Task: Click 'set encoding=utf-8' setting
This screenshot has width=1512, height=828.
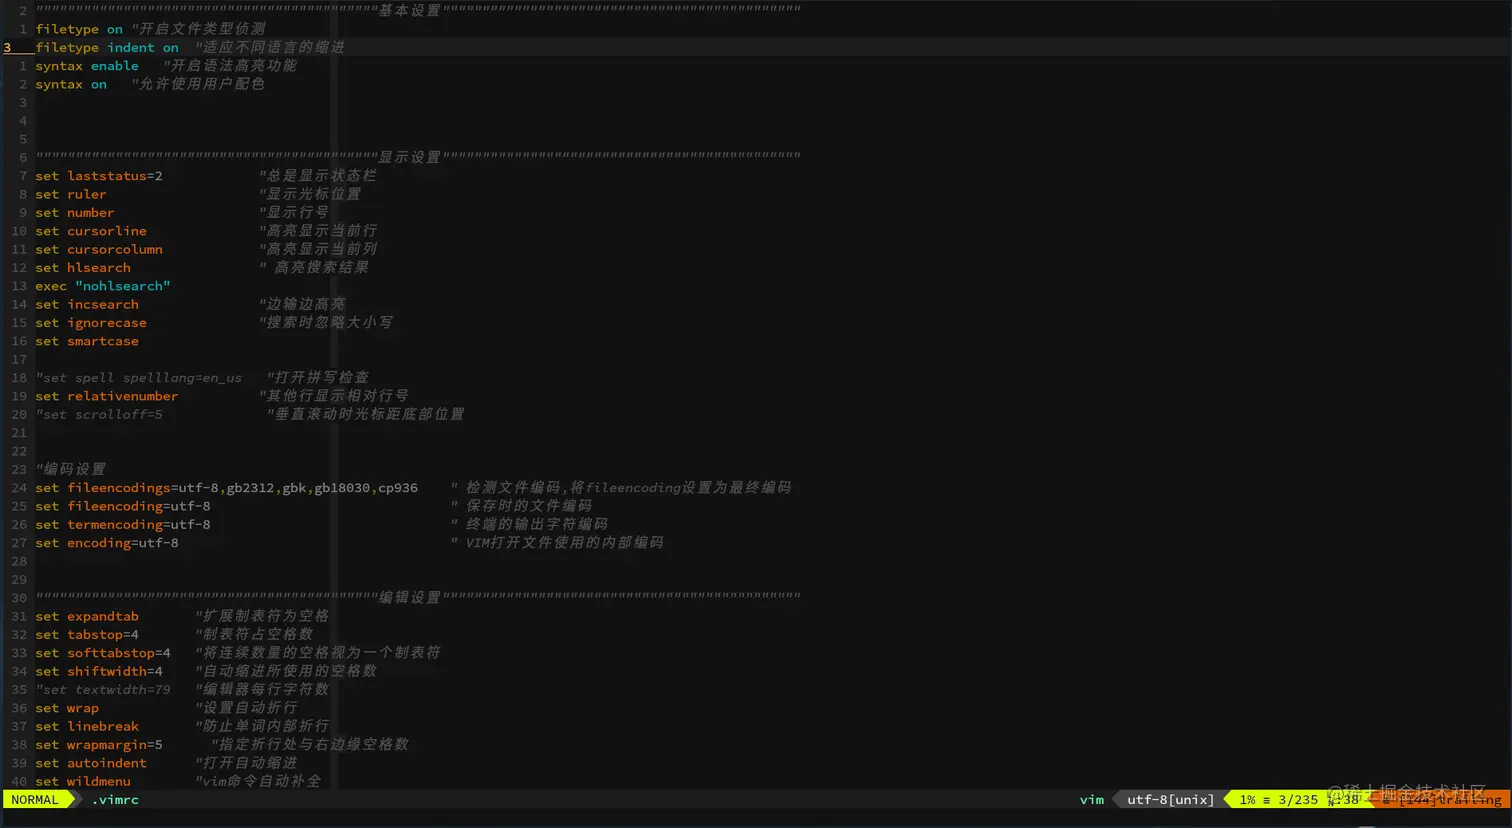Action: point(107,542)
